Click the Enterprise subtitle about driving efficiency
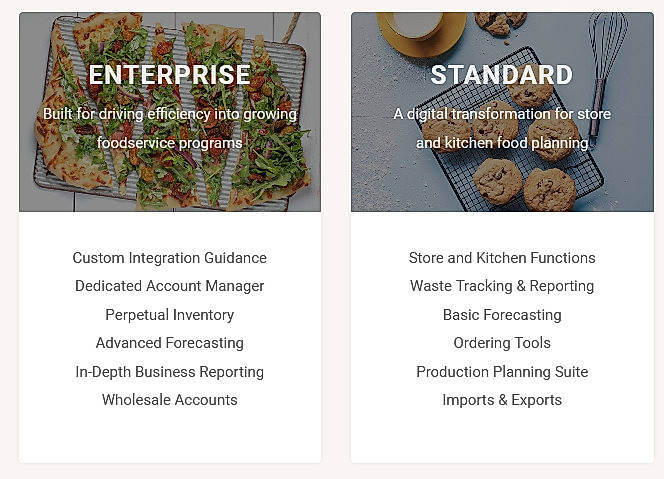Viewport: 664px width, 479px height. (169, 128)
